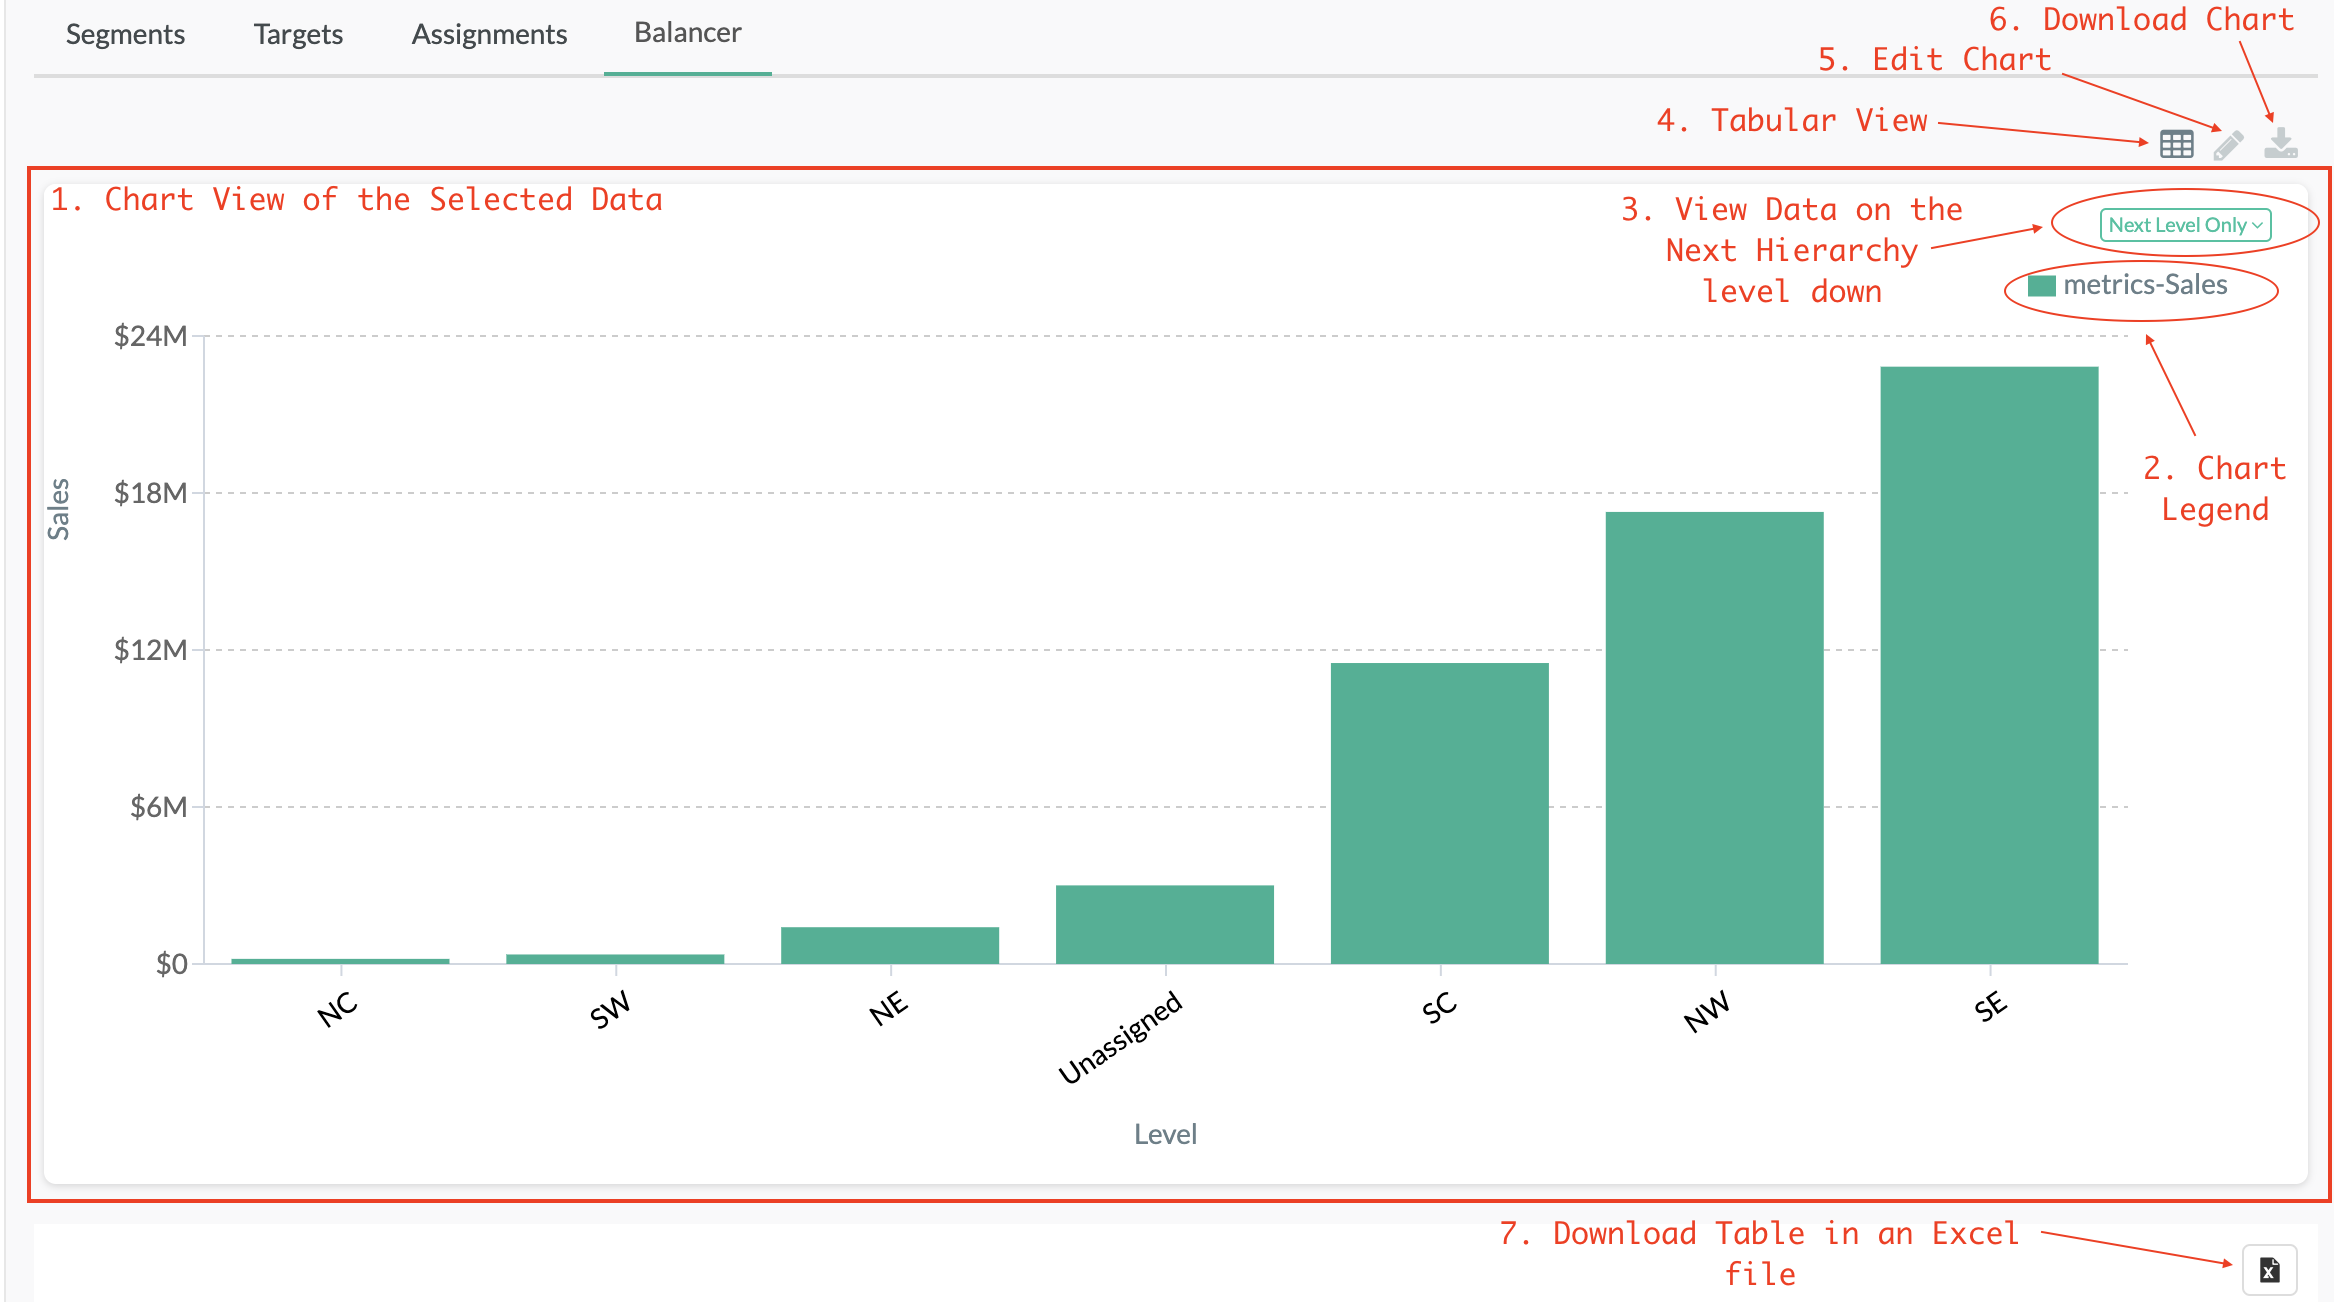Viewport: 2334px width, 1302px height.
Task: Select the NE bar in the chart
Action: (889, 945)
